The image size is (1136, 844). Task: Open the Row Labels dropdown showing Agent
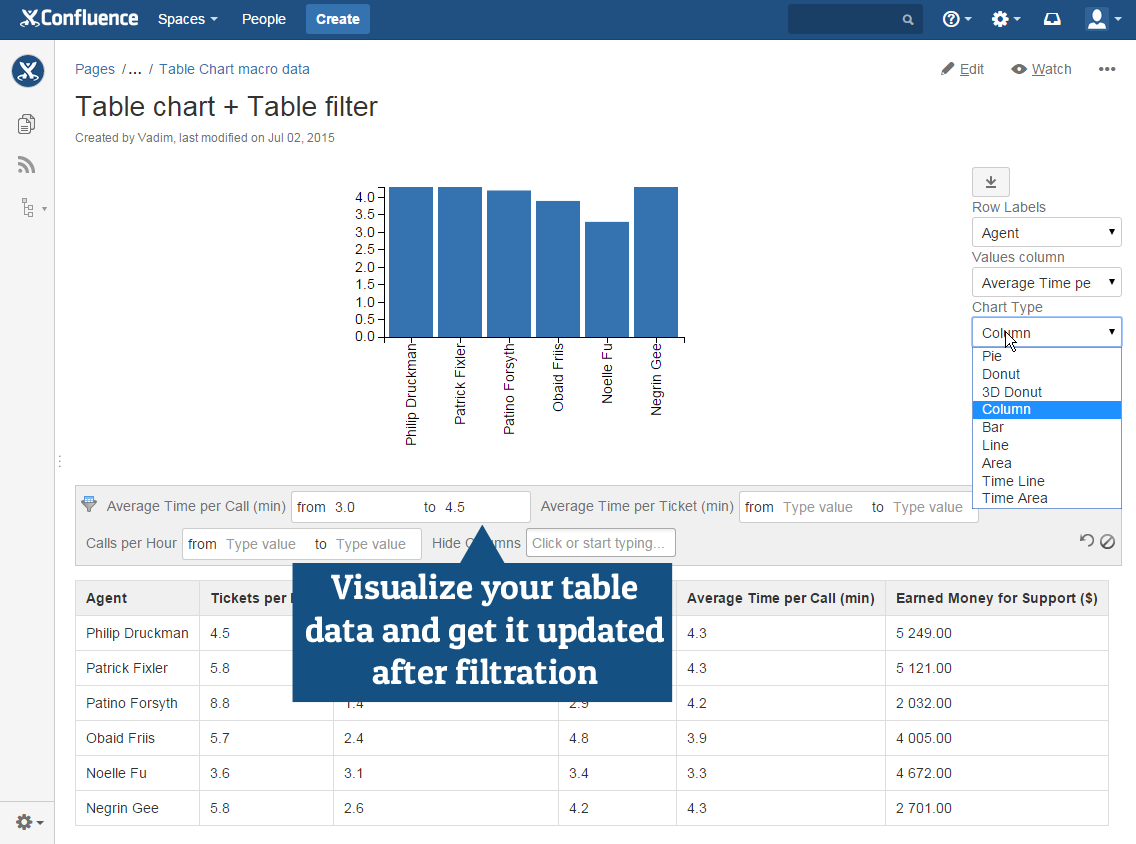(x=1046, y=231)
